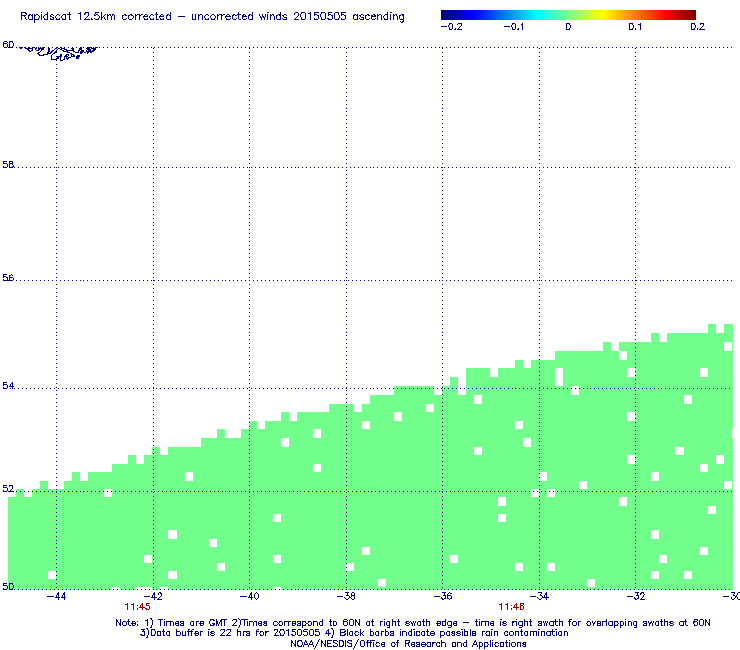Viewport: 740px width, 650px height.
Task: Click the 0.1 color scale label
Action: pos(635,27)
